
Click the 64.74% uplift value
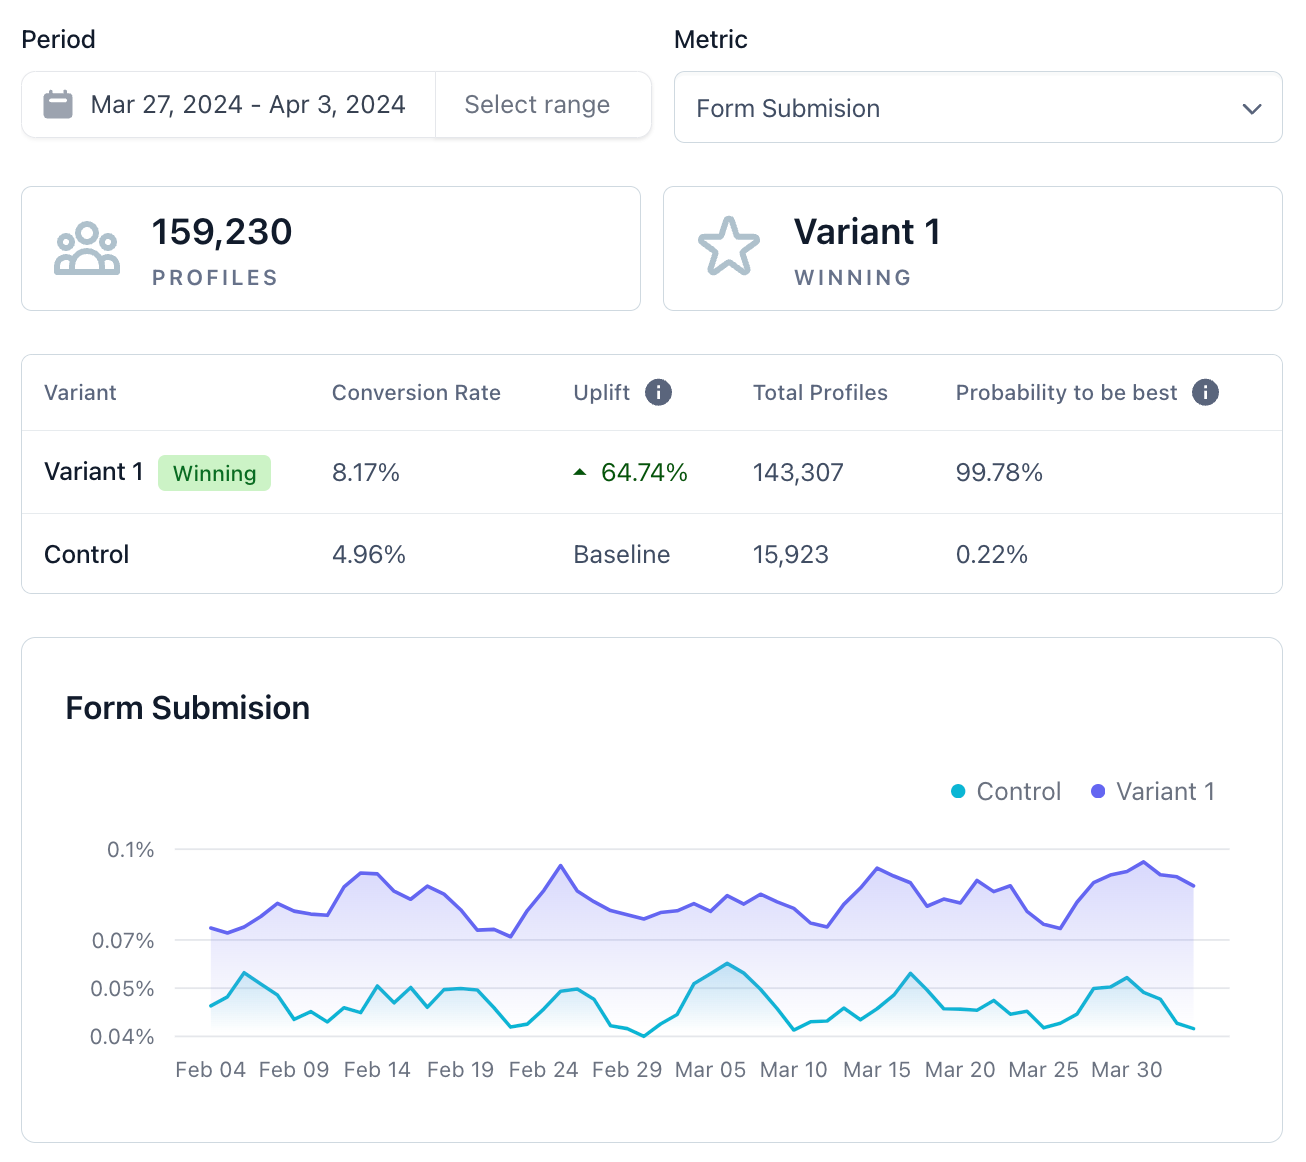click(x=644, y=472)
